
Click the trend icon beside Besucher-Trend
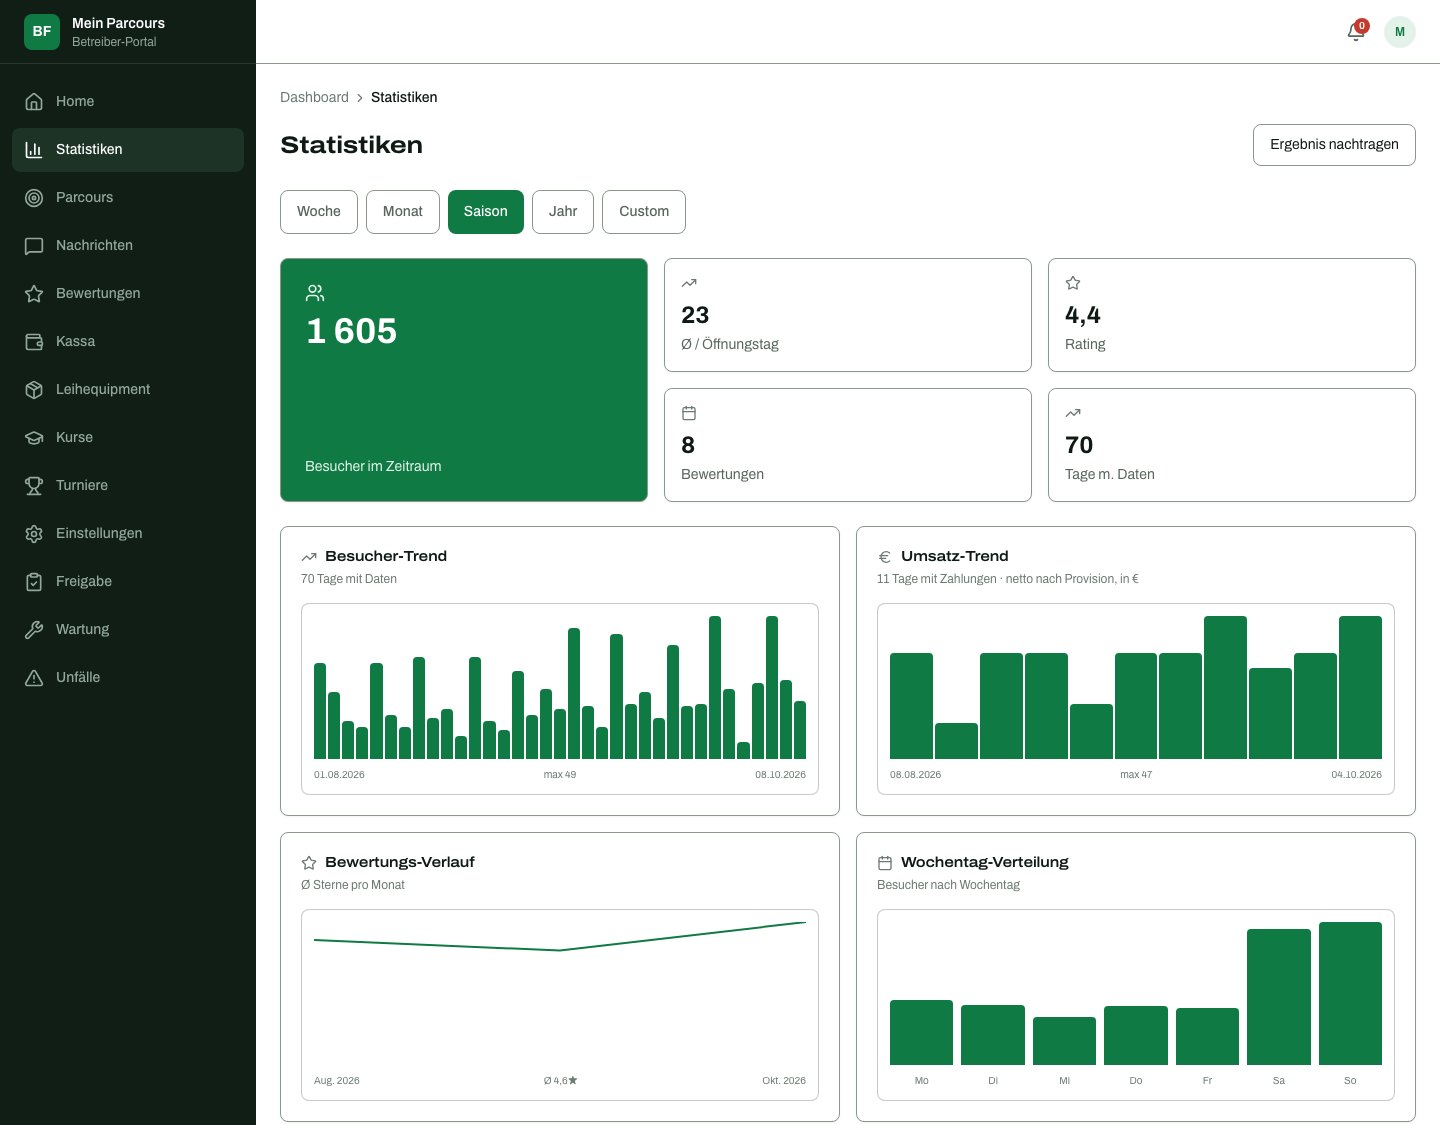[x=309, y=557]
